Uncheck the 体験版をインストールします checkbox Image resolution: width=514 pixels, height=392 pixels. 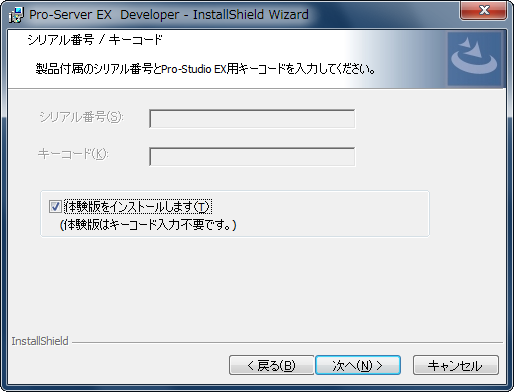tap(55, 207)
